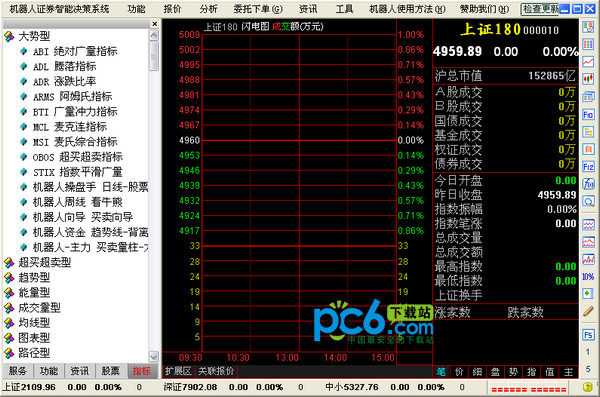
Task: Click the magnifier search icon
Action: [x=588, y=201]
